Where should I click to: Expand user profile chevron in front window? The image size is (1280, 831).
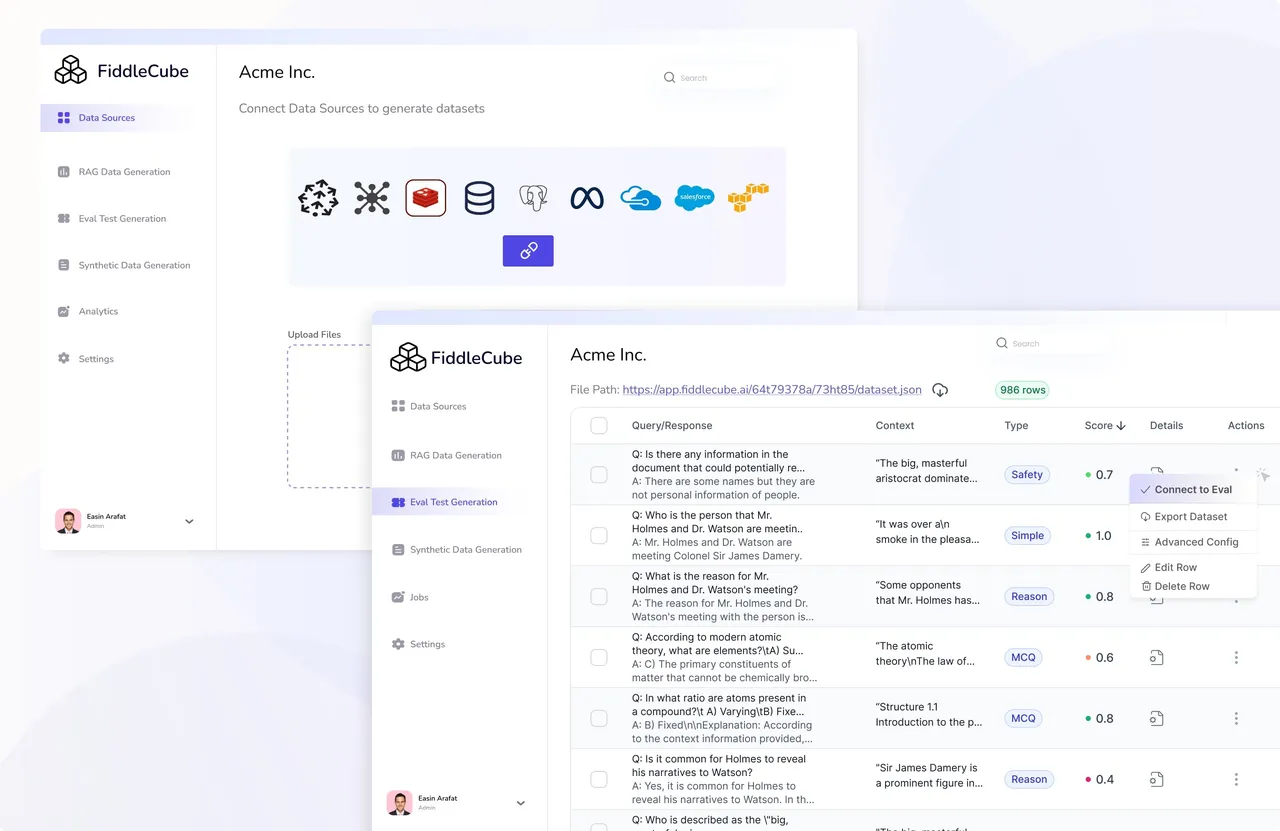click(520, 803)
